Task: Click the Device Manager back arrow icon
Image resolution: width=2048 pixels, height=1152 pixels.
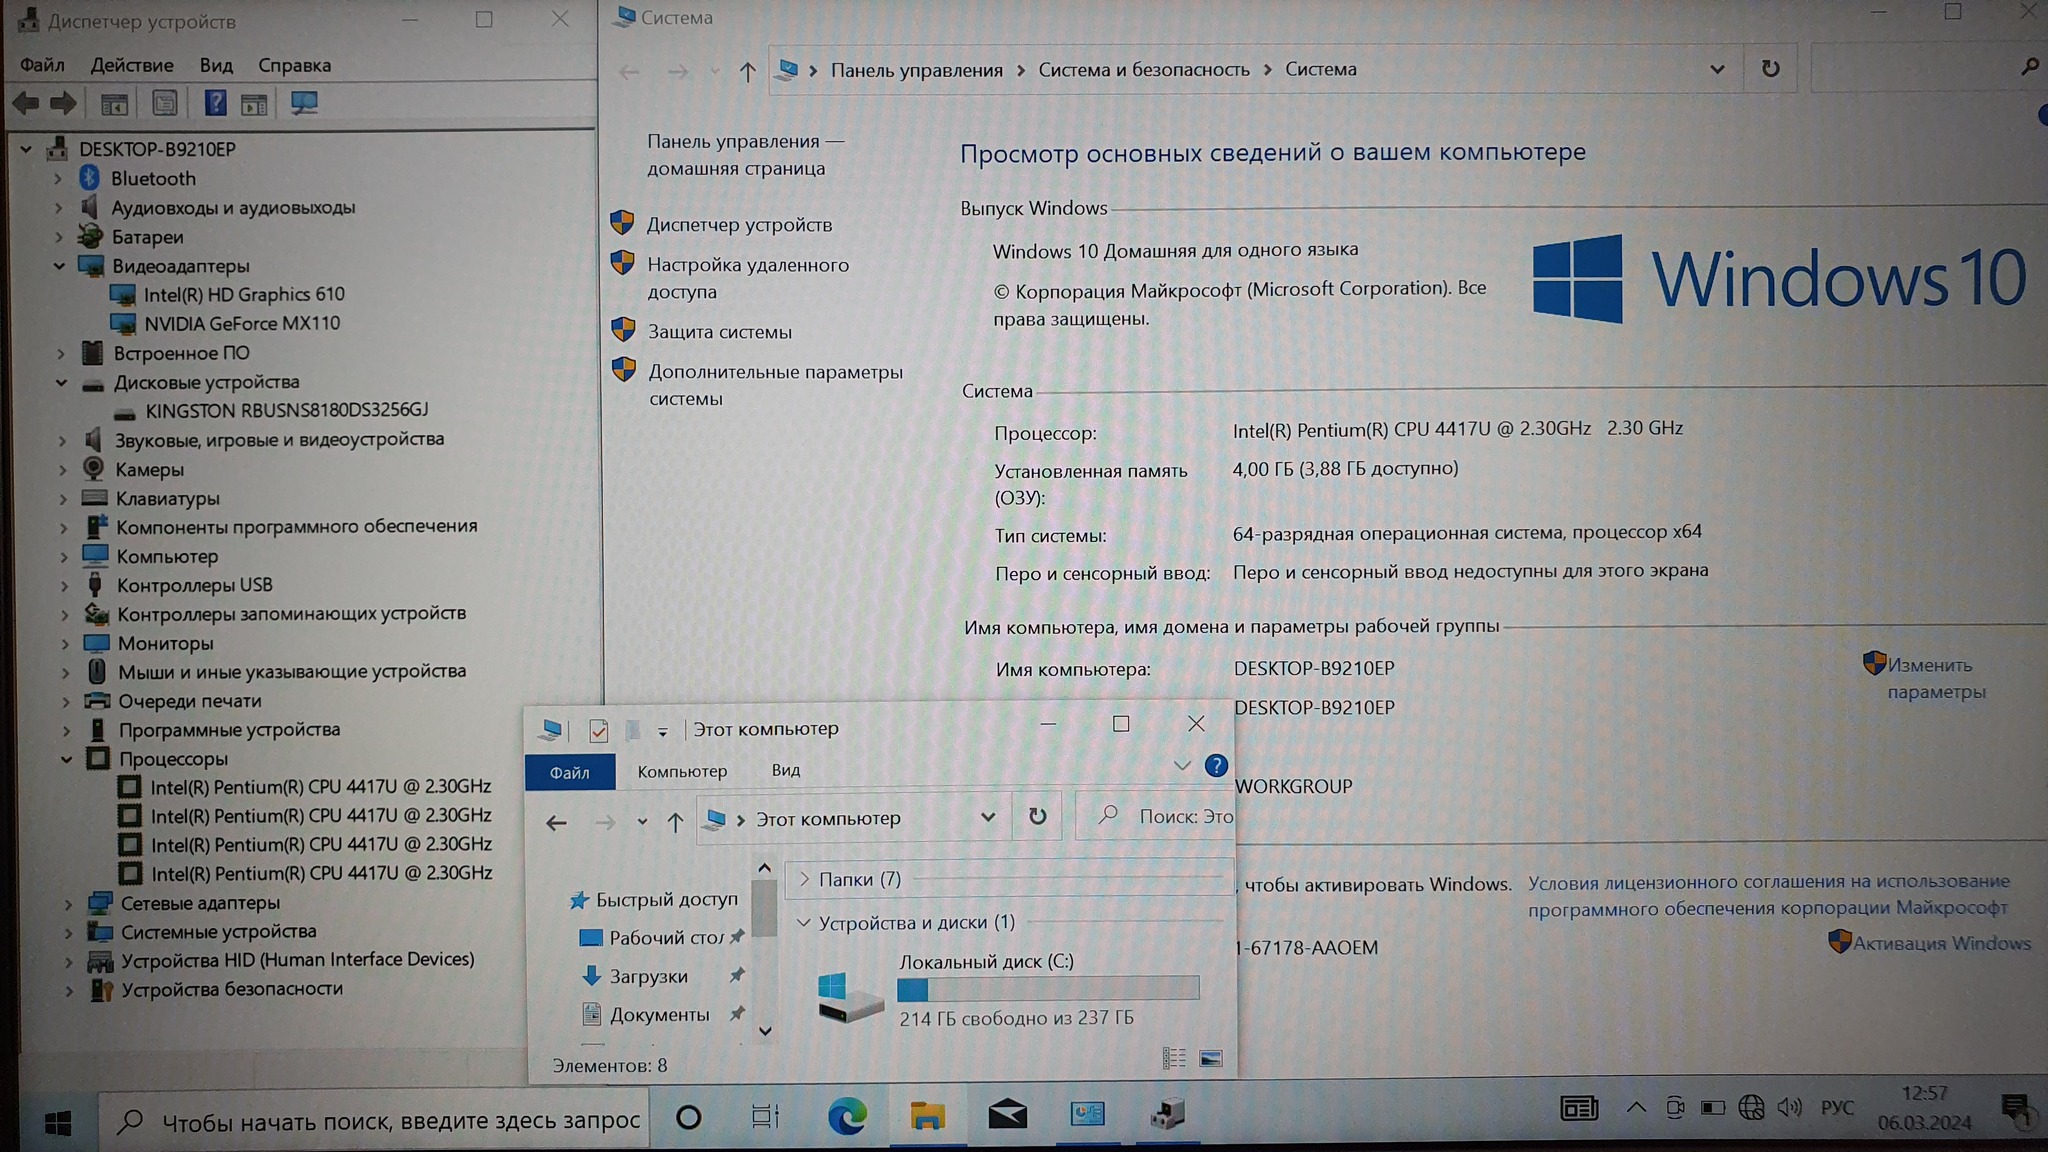Action: coord(26,103)
